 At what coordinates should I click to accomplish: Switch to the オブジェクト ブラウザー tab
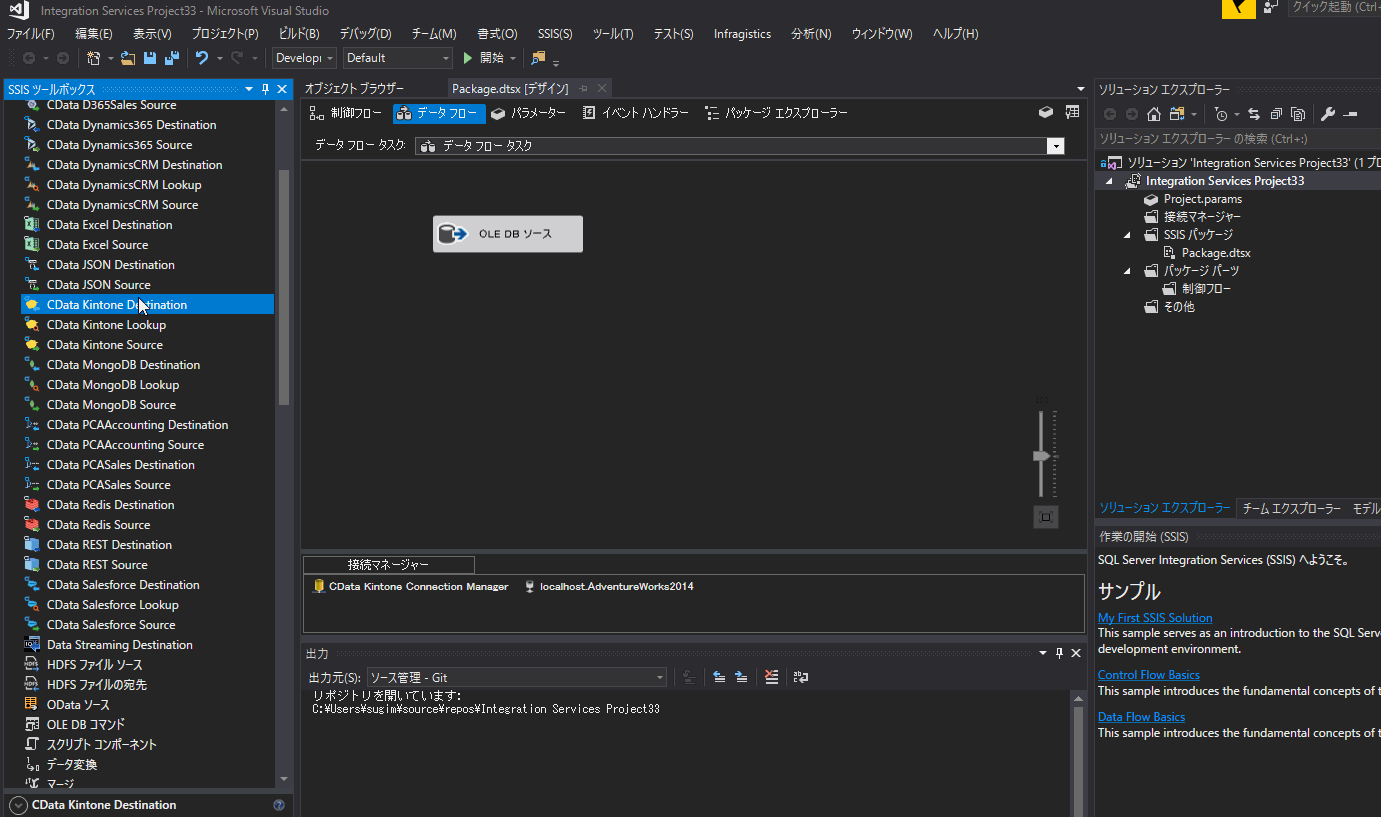coord(355,89)
